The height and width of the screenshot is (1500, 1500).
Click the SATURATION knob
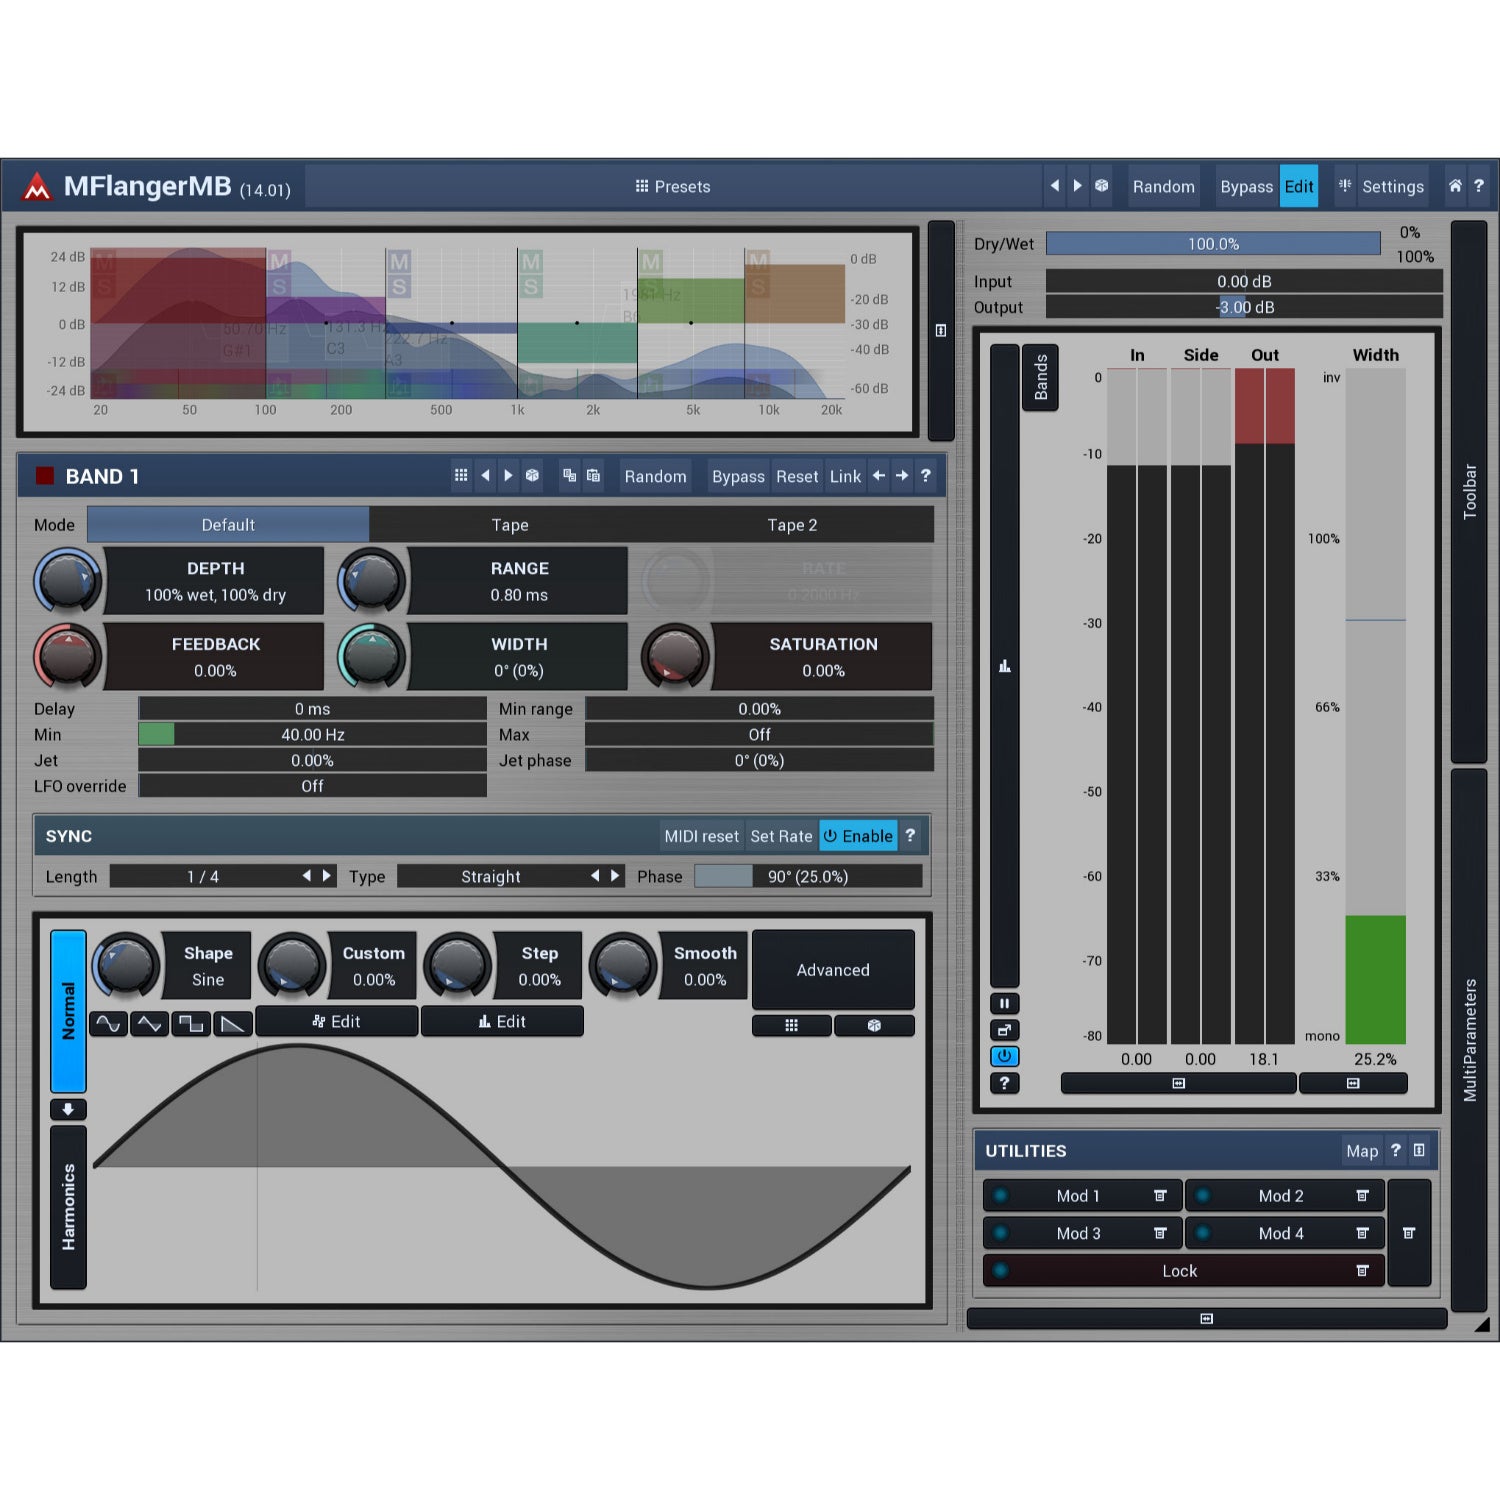click(675, 656)
